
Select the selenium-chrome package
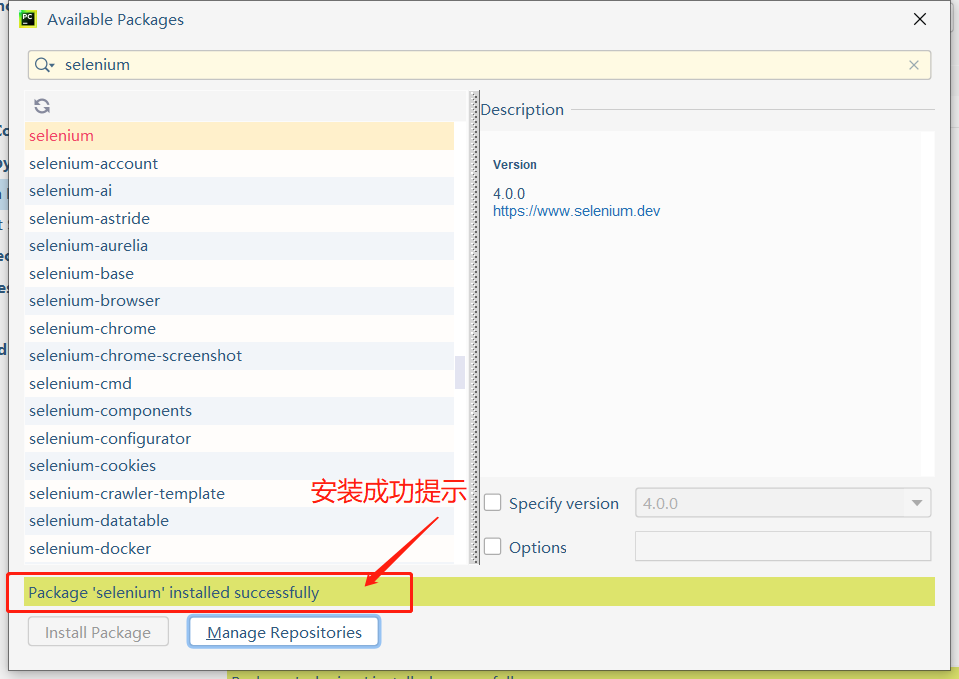[239, 328]
